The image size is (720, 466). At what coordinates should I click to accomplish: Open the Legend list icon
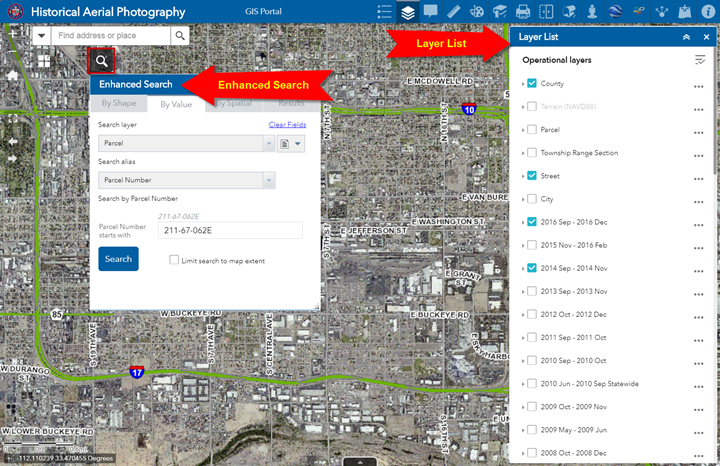click(x=384, y=12)
